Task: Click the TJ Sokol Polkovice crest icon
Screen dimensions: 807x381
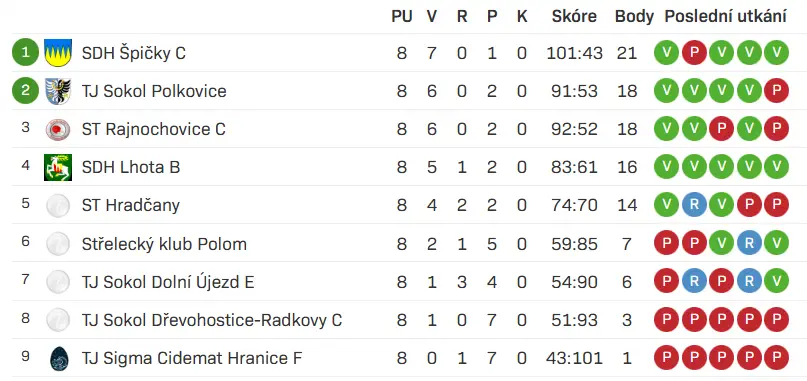Action: click(x=58, y=91)
